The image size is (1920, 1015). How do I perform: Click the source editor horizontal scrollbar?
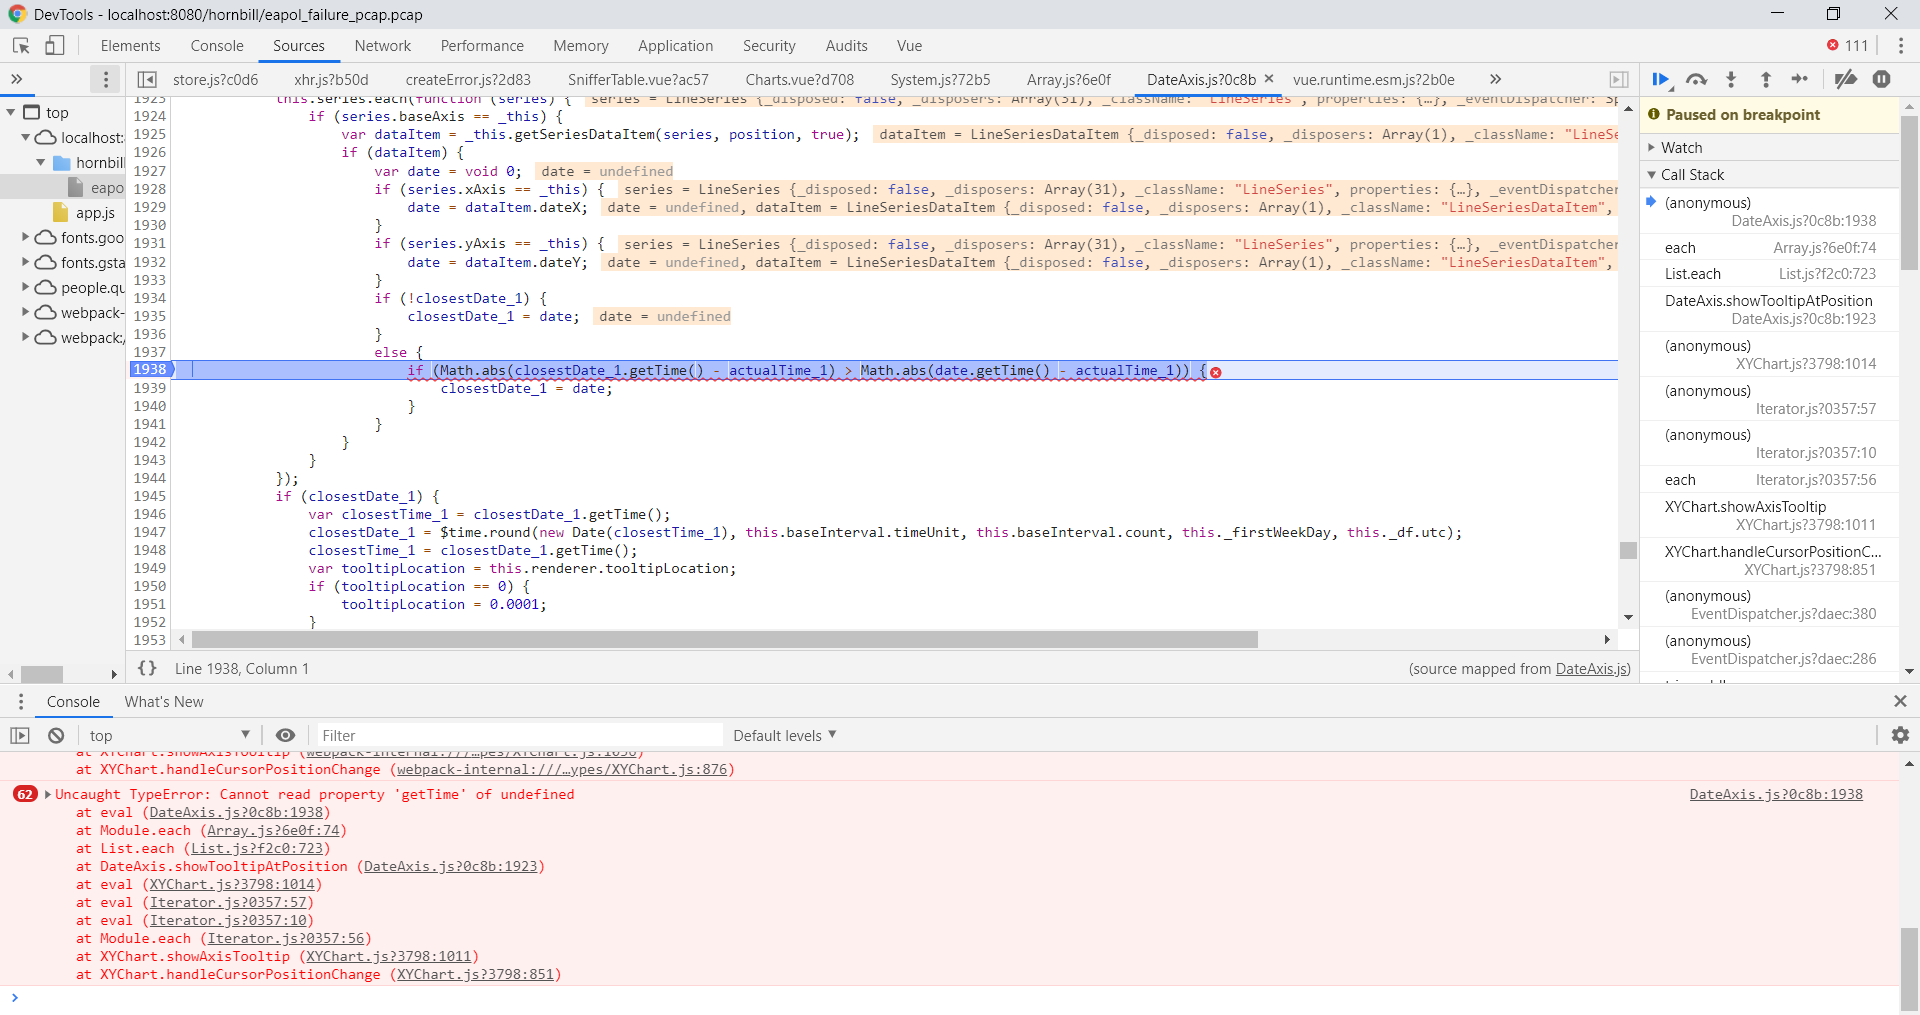(x=725, y=639)
